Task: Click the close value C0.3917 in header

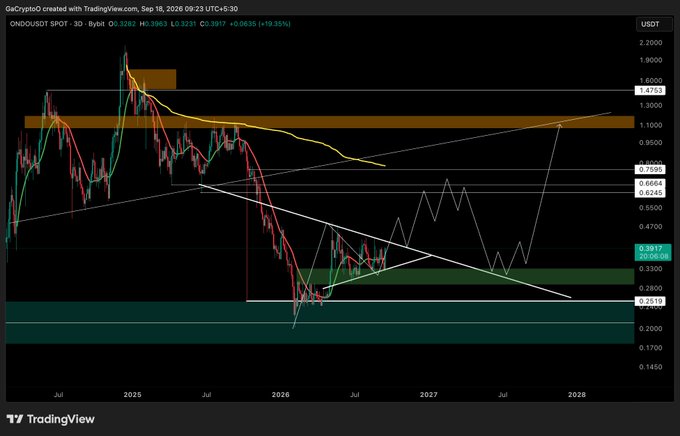Action: coord(212,24)
